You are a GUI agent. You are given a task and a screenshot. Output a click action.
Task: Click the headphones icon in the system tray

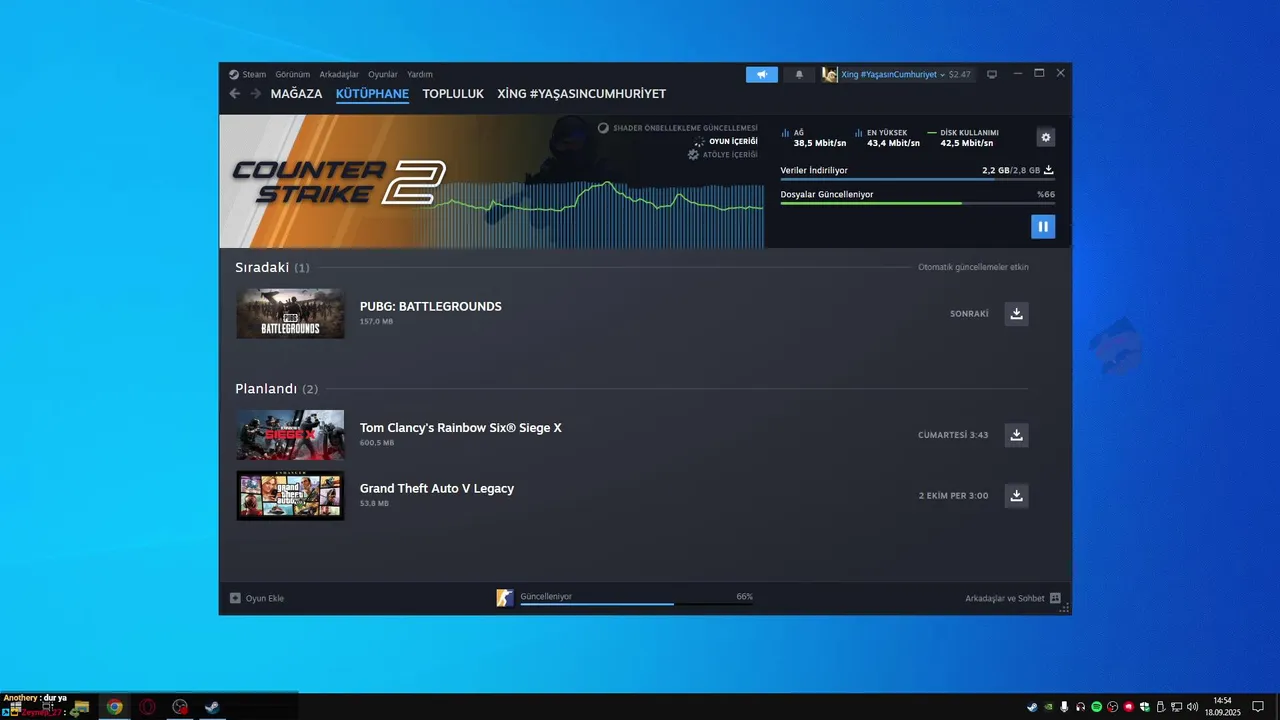(x=1080, y=707)
